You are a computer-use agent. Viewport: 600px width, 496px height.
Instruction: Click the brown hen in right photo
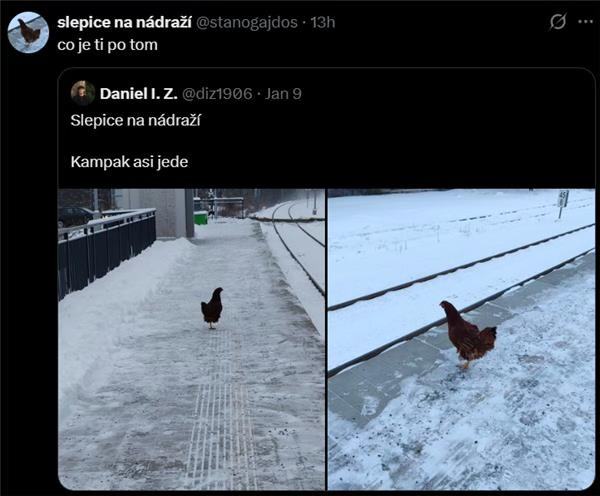(468, 335)
